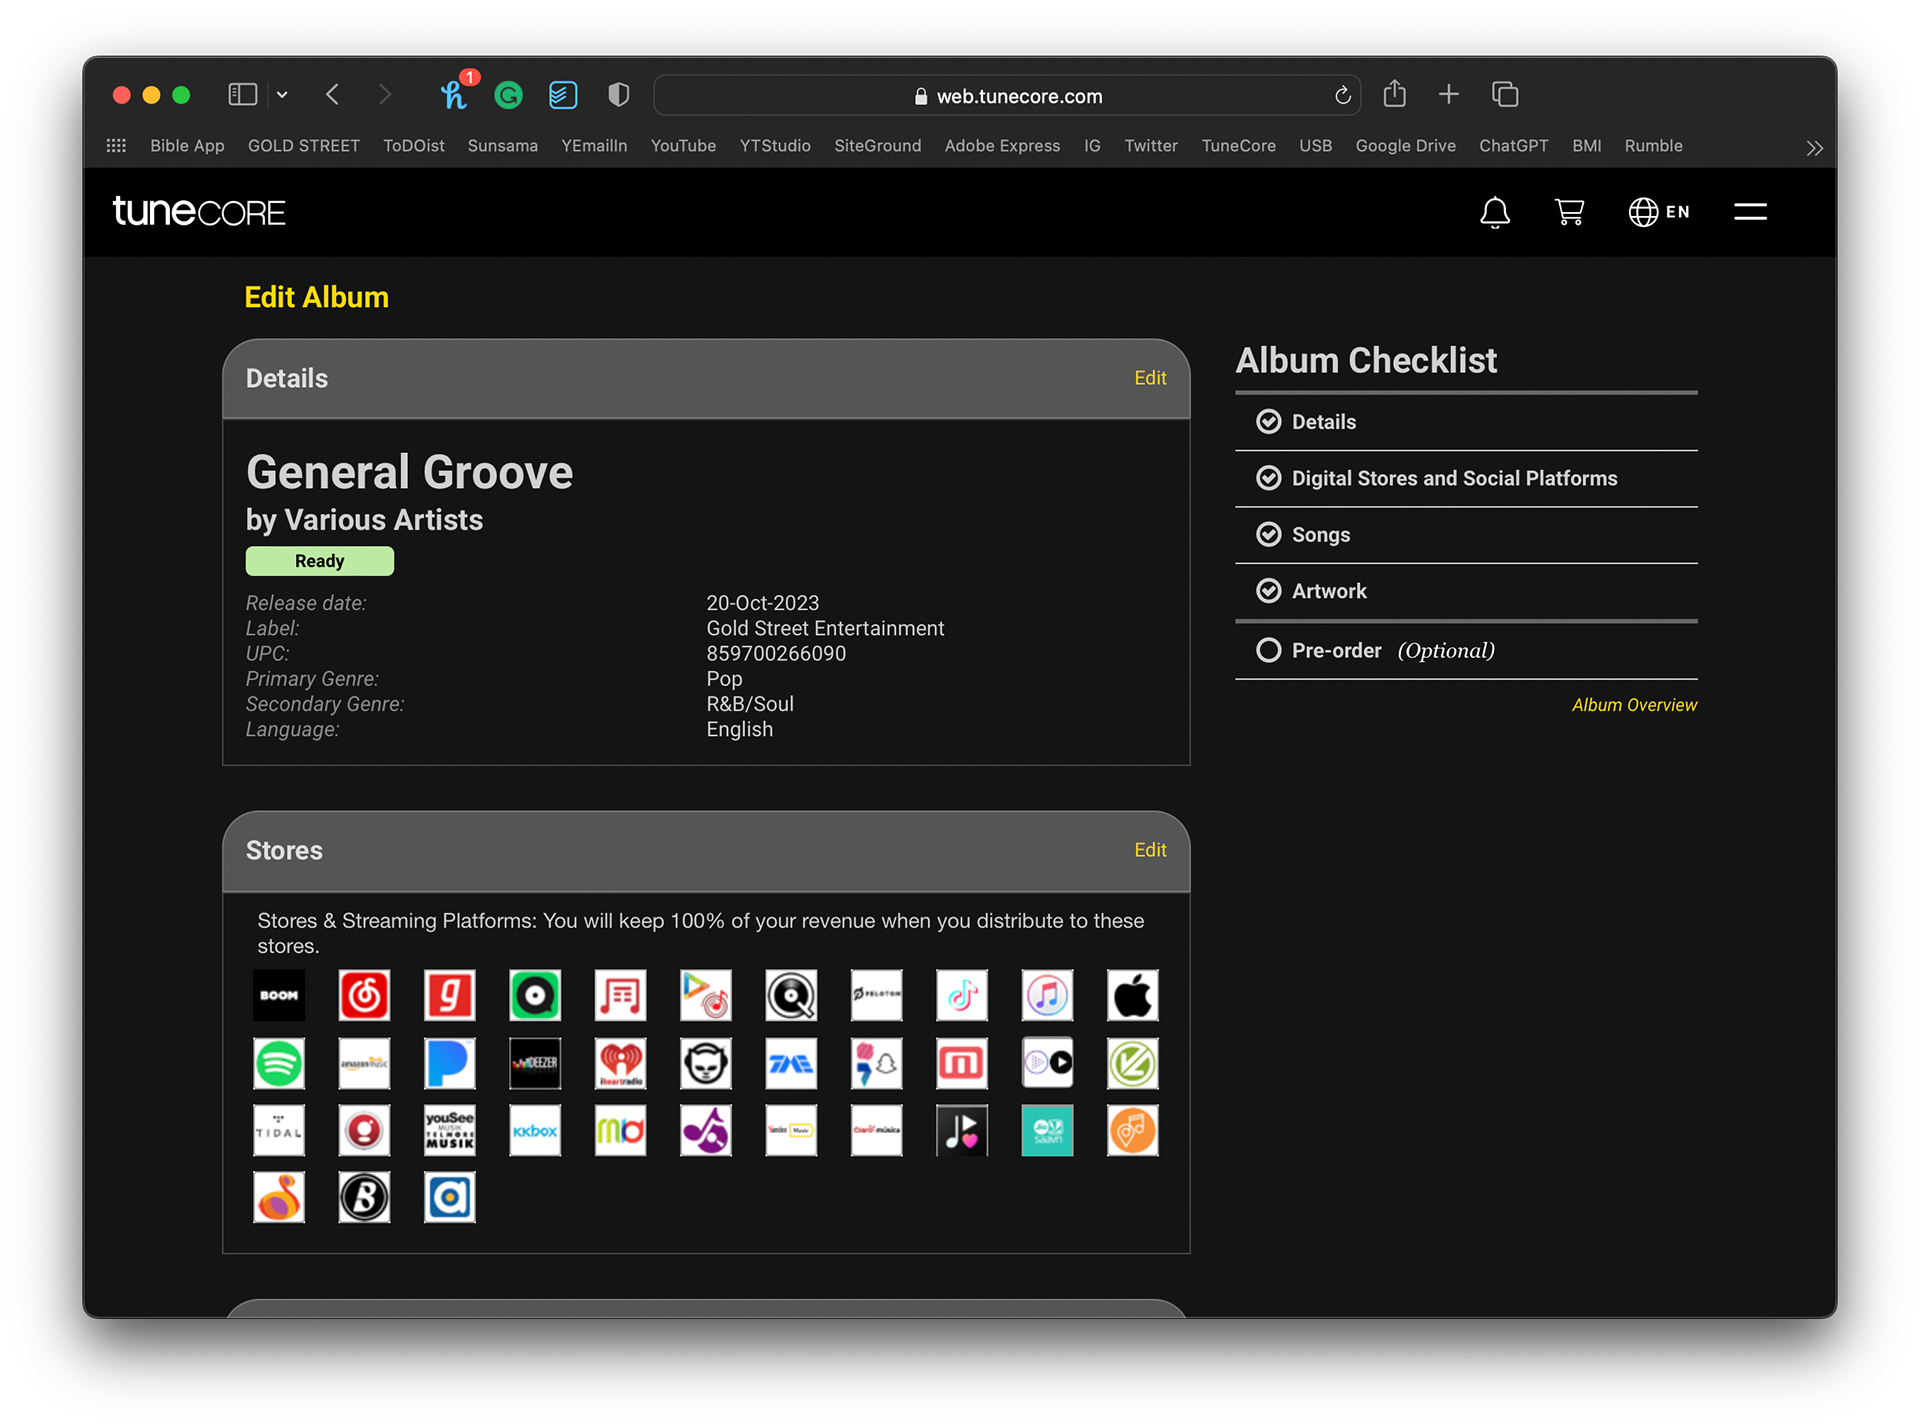Screen dimensions: 1920x1428
Task: Click the Safari share icon
Action: pyautogui.click(x=1394, y=95)
